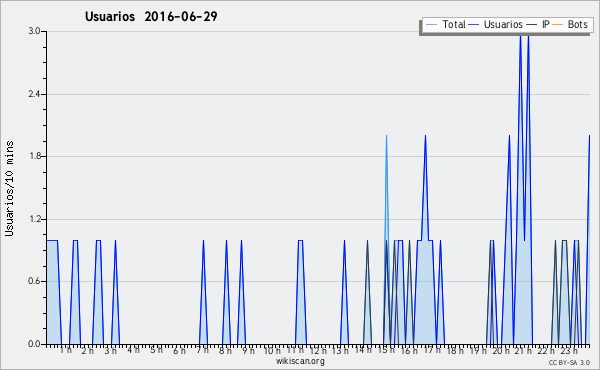Click the y-axis value 2.4
Viewport: 600px width, 370px height.
[34, 94]
